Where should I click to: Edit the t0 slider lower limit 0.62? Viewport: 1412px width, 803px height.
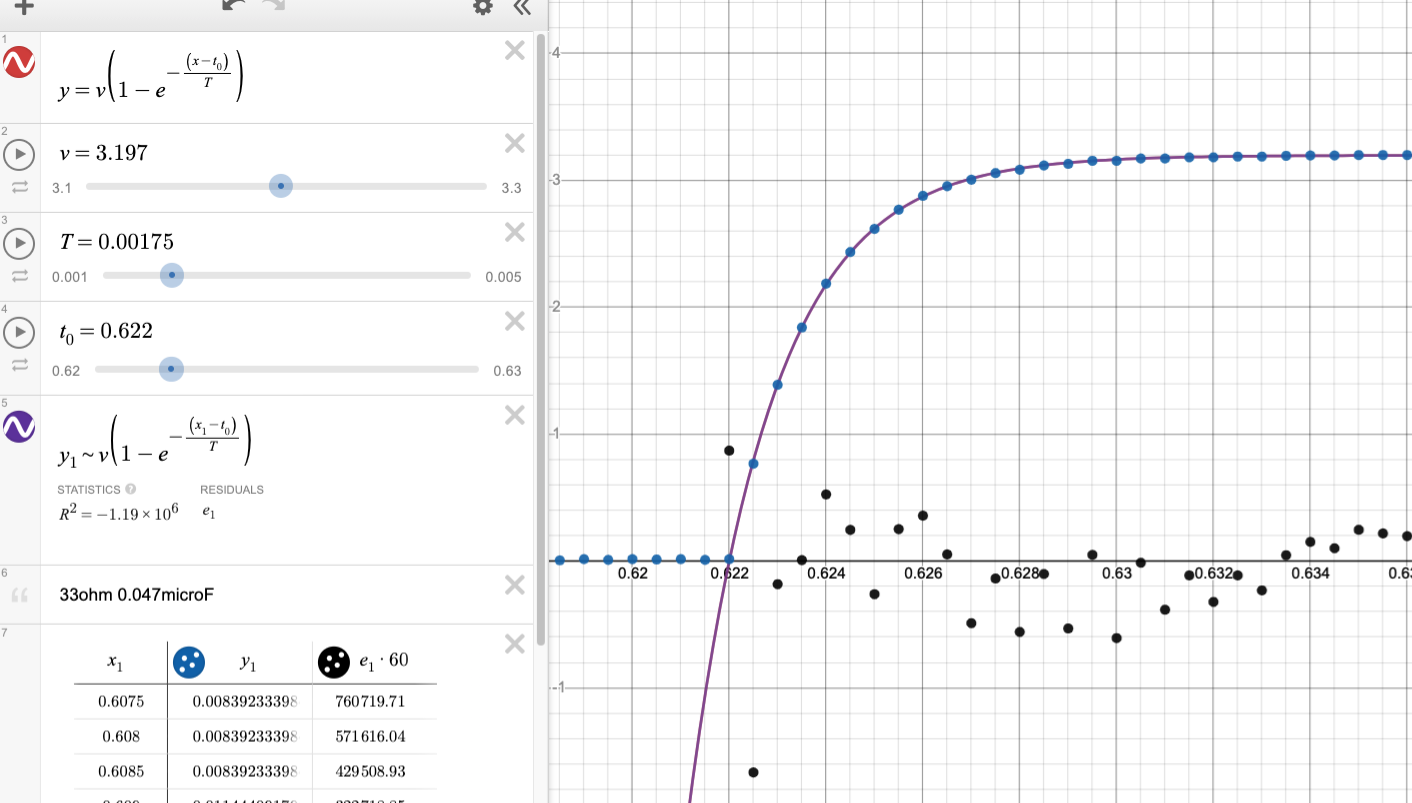66,371
